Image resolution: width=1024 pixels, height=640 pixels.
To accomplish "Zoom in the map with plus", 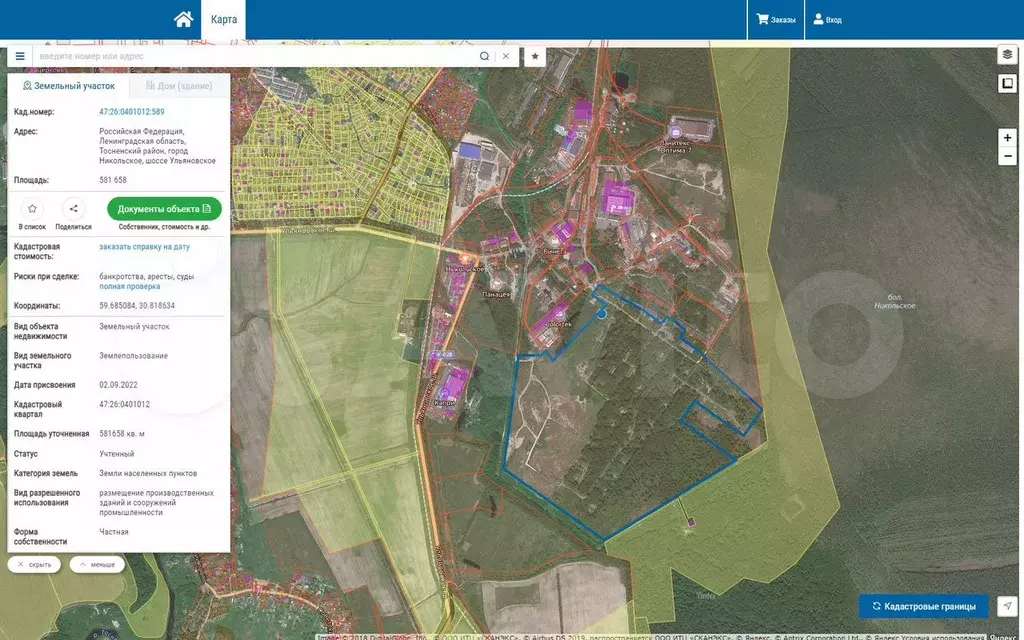I will click(x=1007, y=138).
